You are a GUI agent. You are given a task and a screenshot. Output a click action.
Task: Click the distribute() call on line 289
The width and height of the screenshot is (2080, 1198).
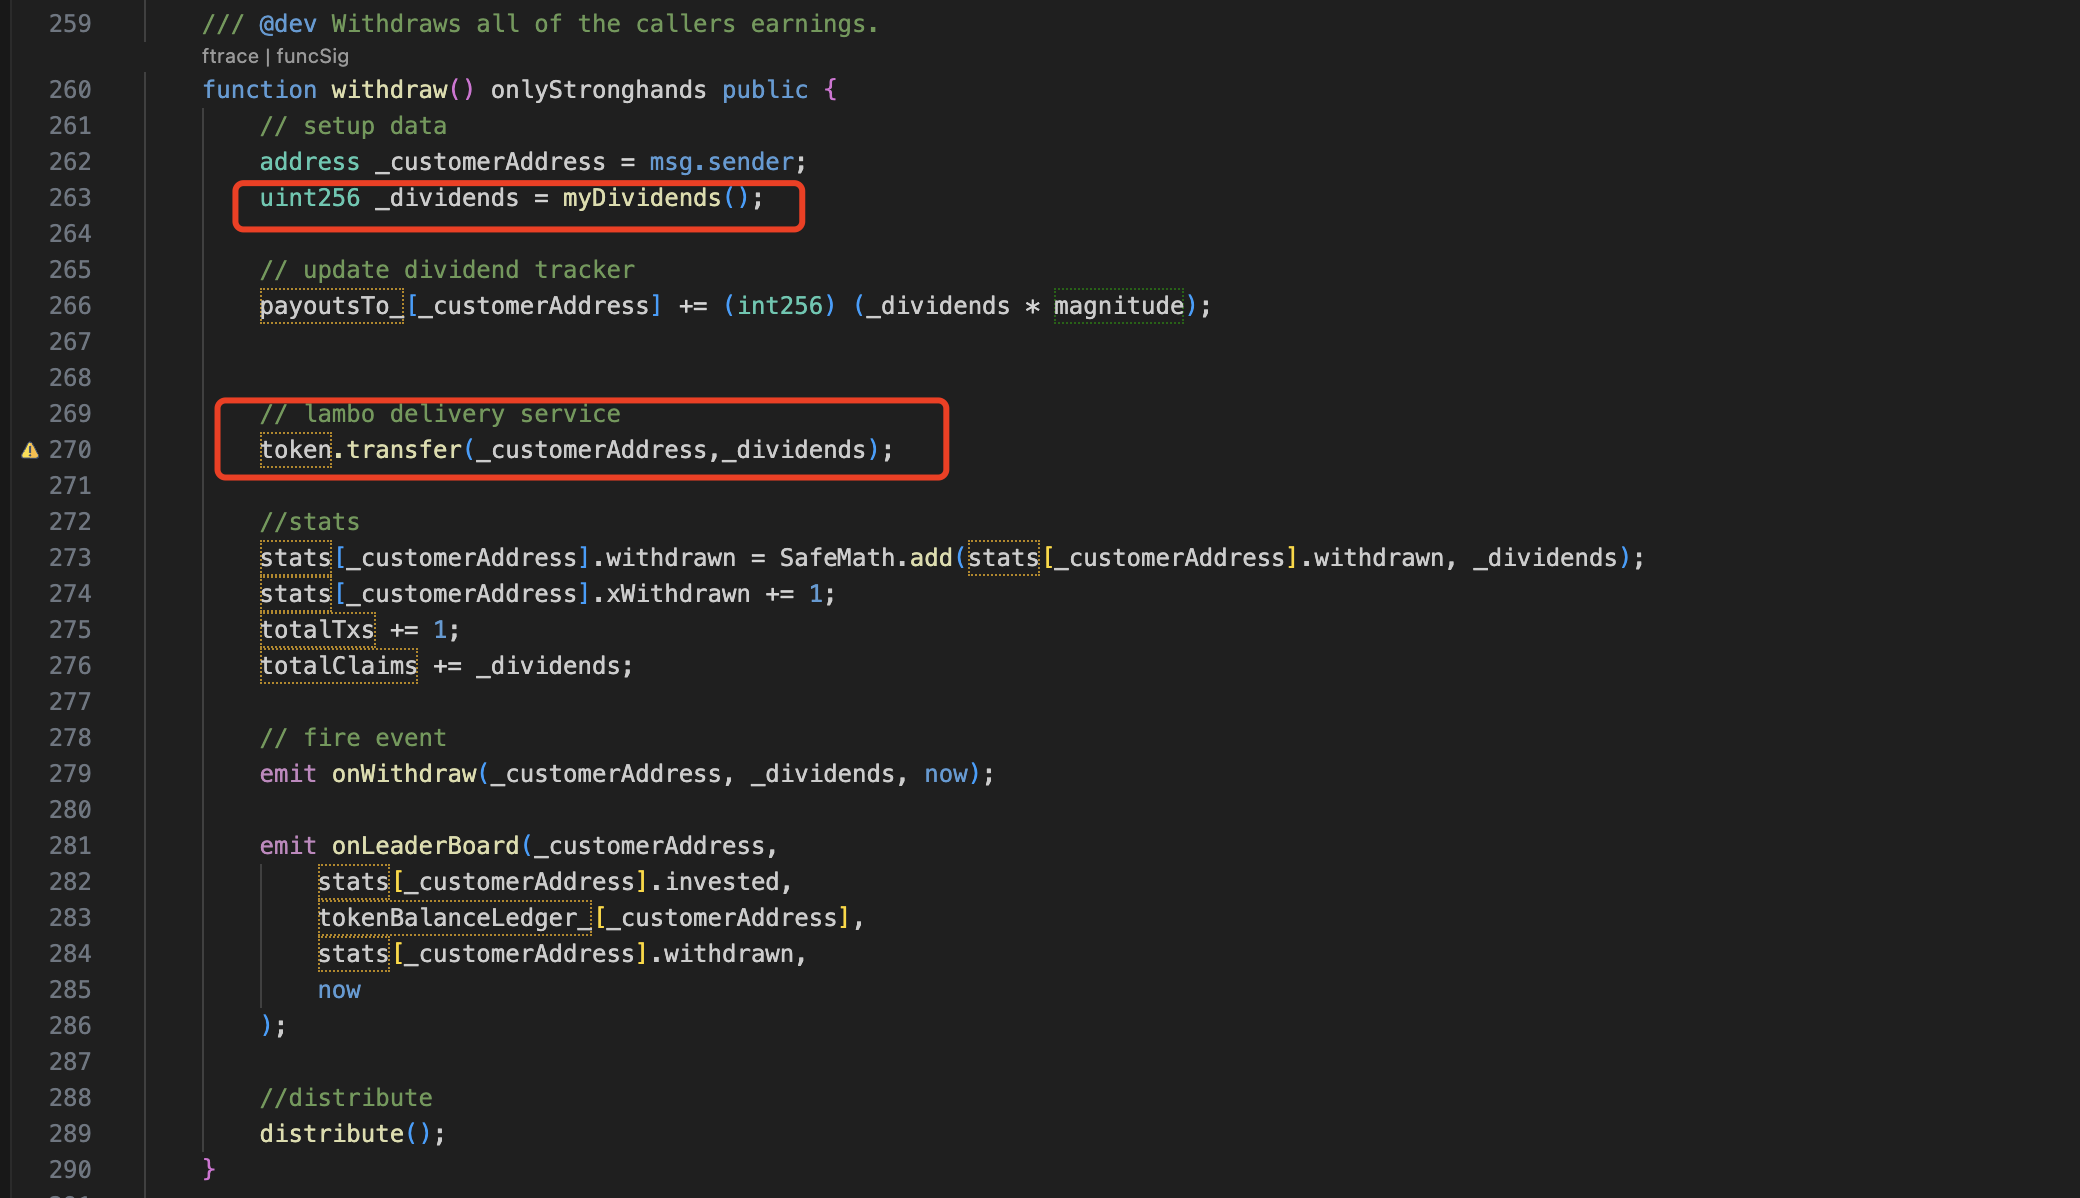(345, 1134)
